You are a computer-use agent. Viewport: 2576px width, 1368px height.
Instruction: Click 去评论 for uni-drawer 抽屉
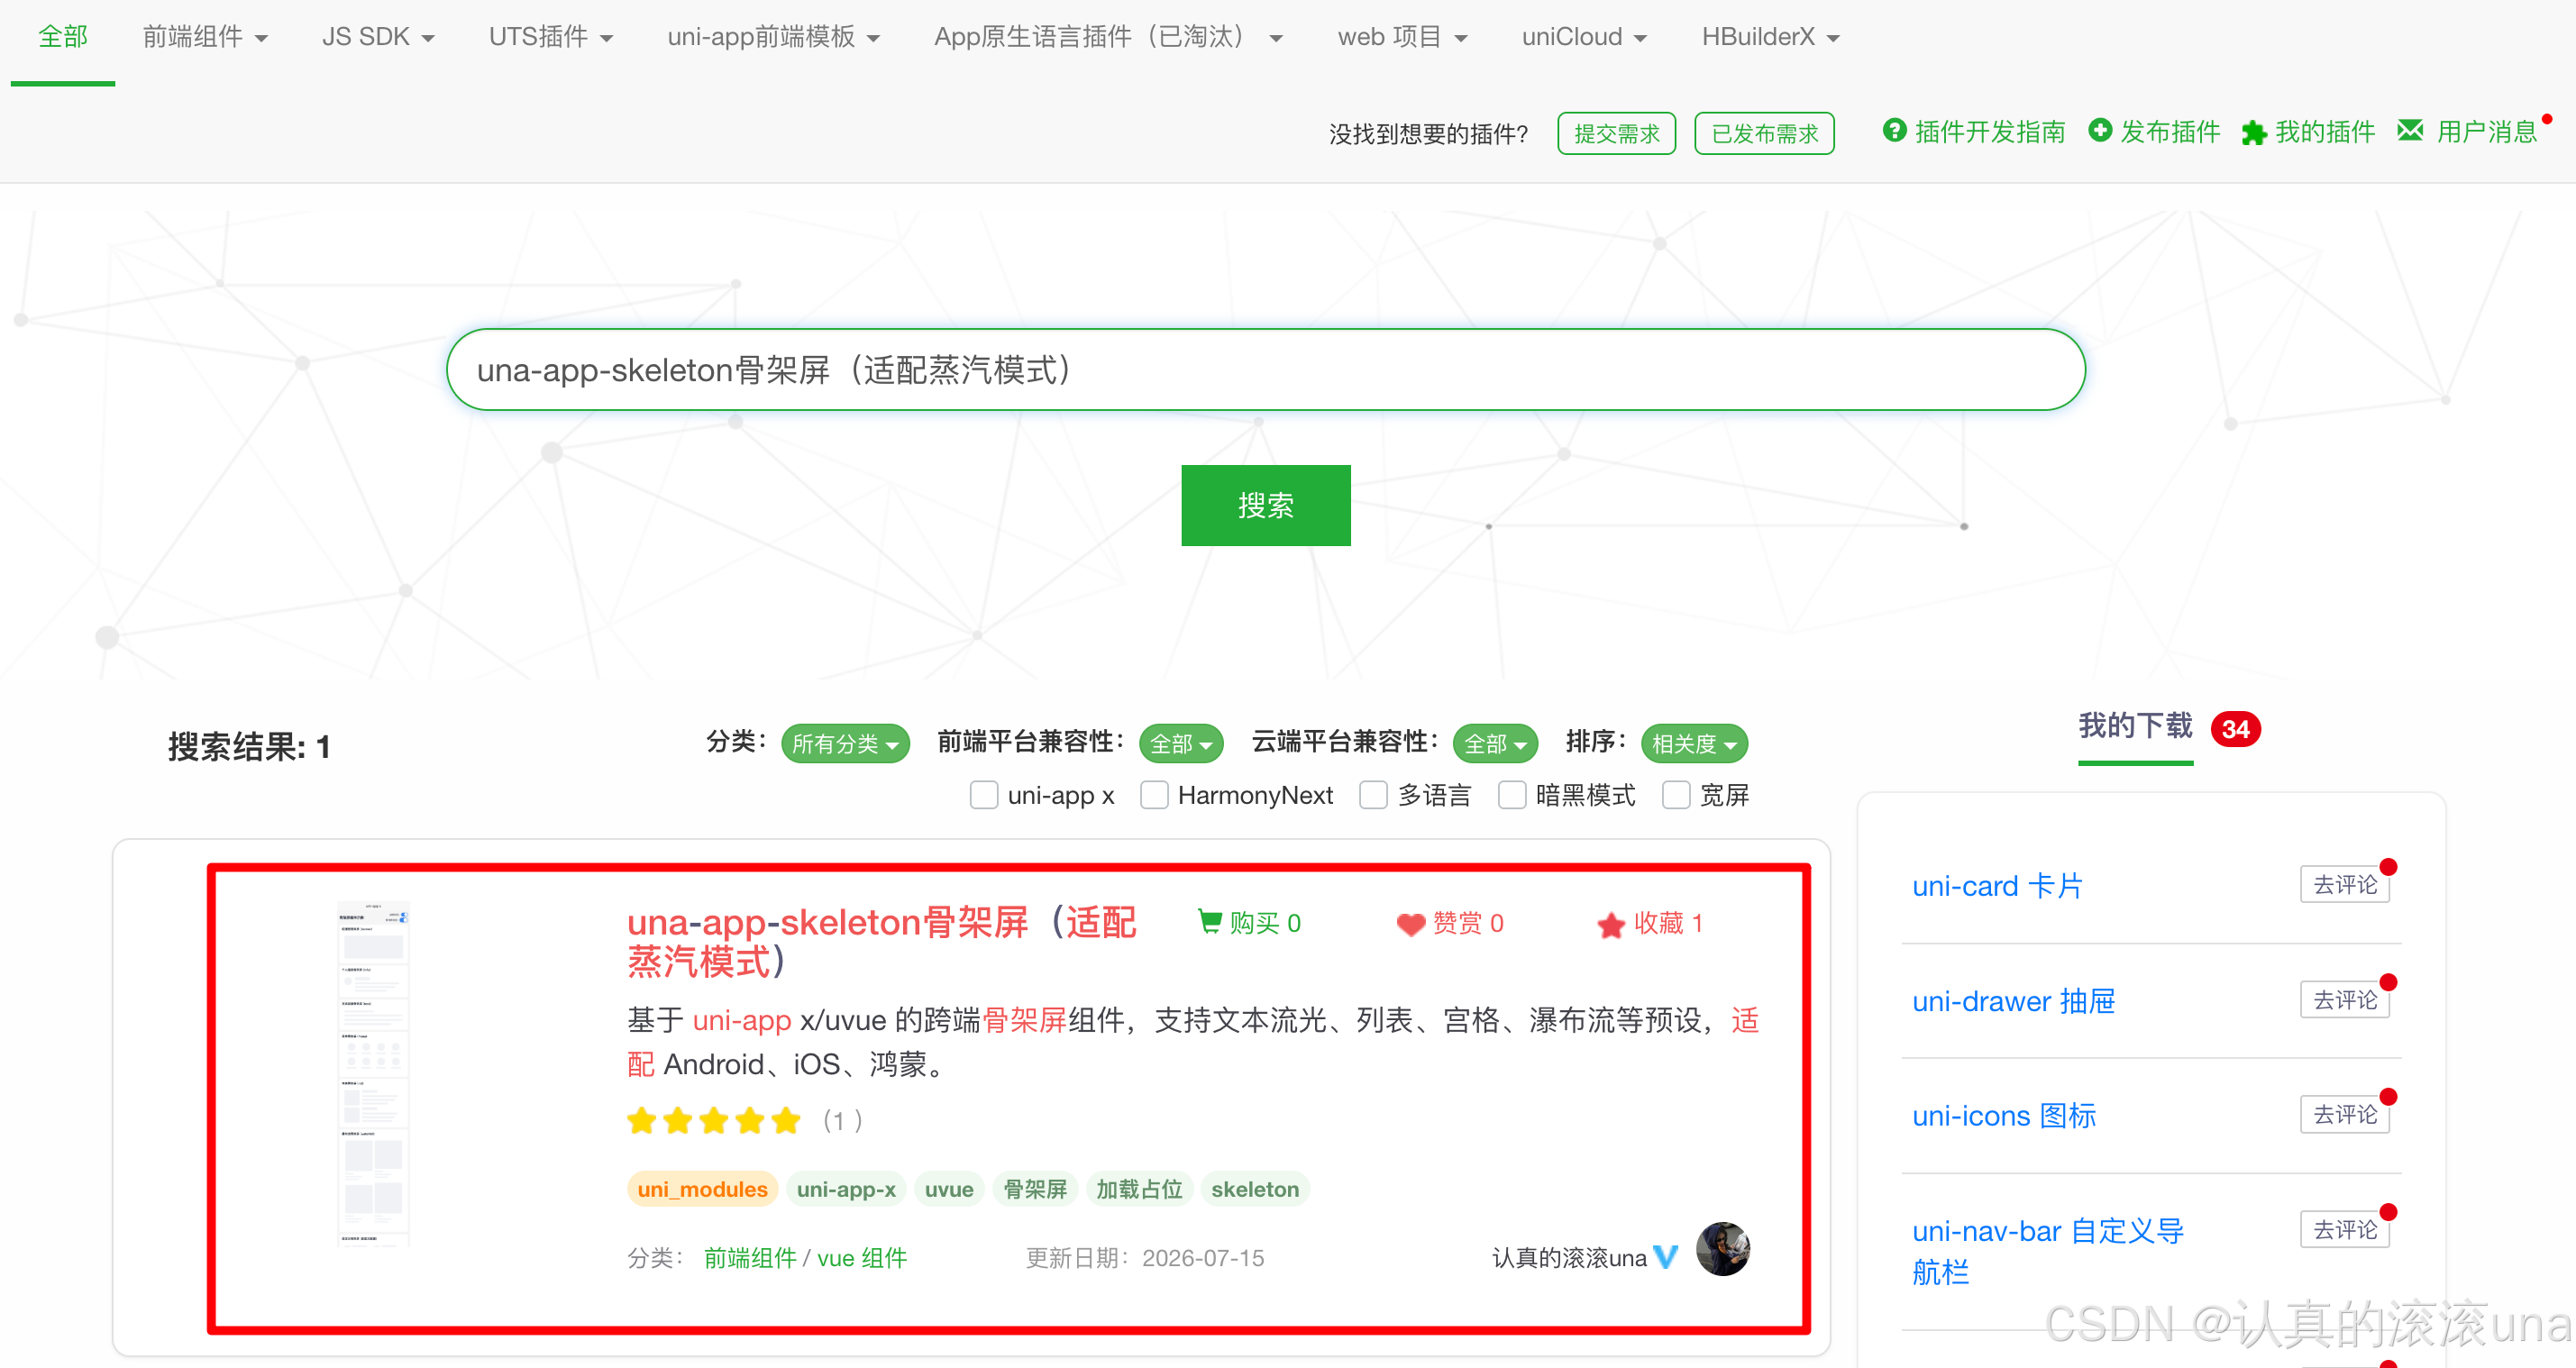(x=2344, y=999)
